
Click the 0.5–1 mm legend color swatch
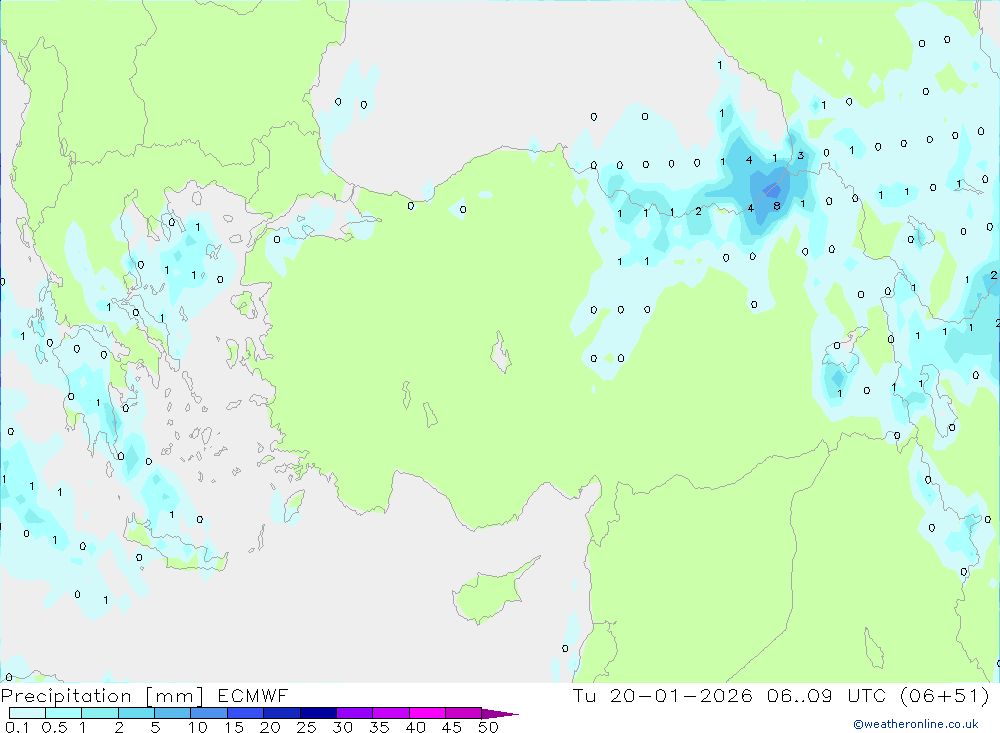[x=64, y=713]
